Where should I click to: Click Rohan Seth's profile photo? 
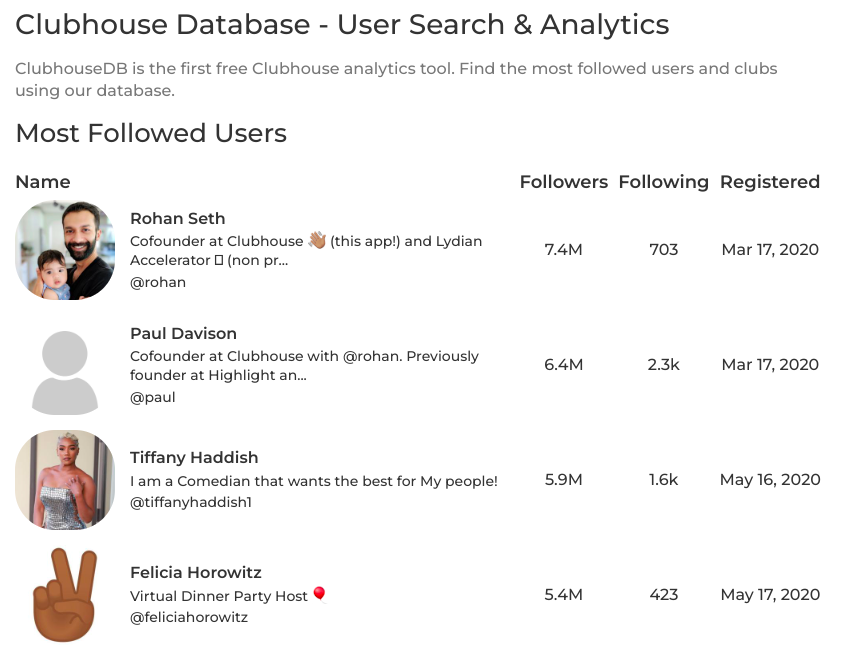65,250
